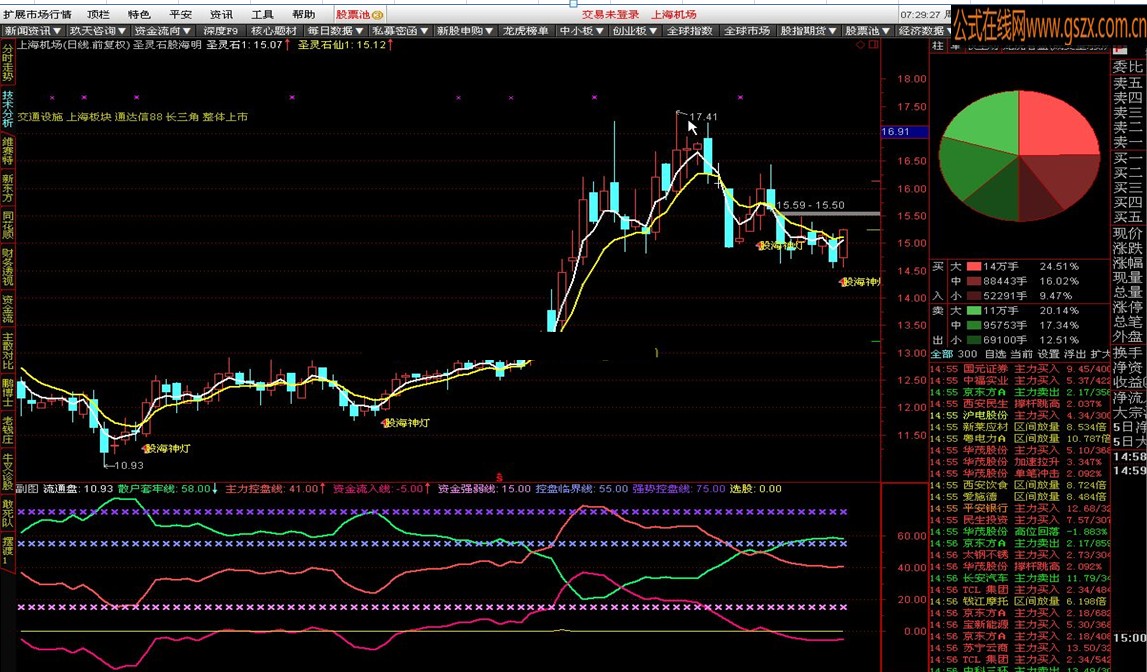Open the 设置 option in alerts panel
The image size is (1147, 672).
coord(1048,354)
